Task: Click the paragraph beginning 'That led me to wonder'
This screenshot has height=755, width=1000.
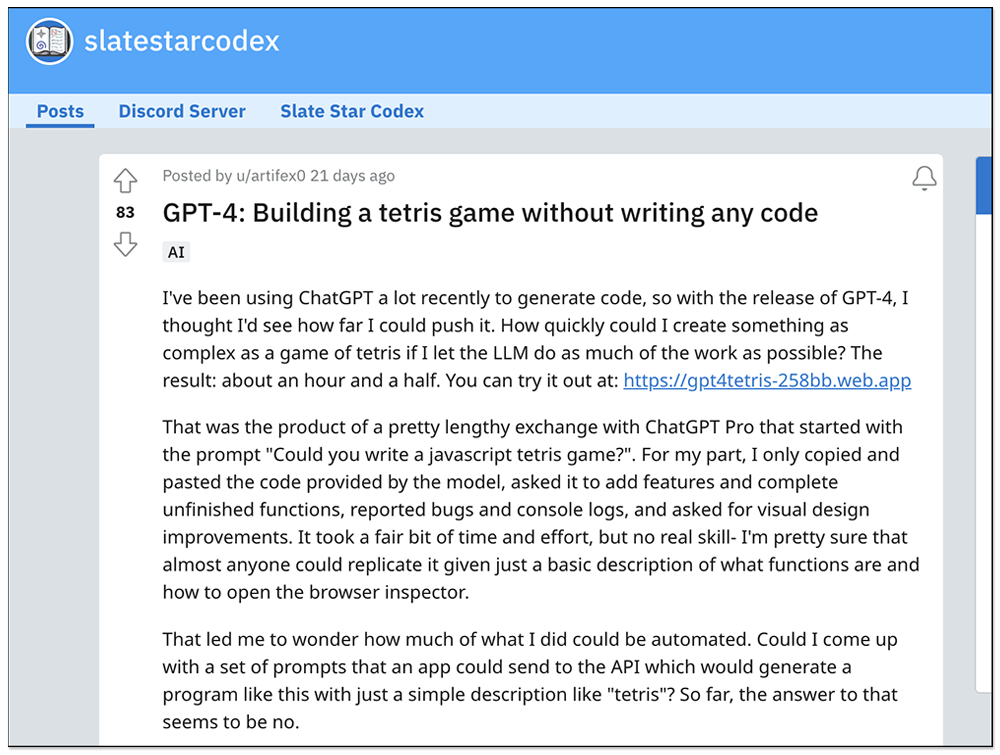Action: point(530,680)
